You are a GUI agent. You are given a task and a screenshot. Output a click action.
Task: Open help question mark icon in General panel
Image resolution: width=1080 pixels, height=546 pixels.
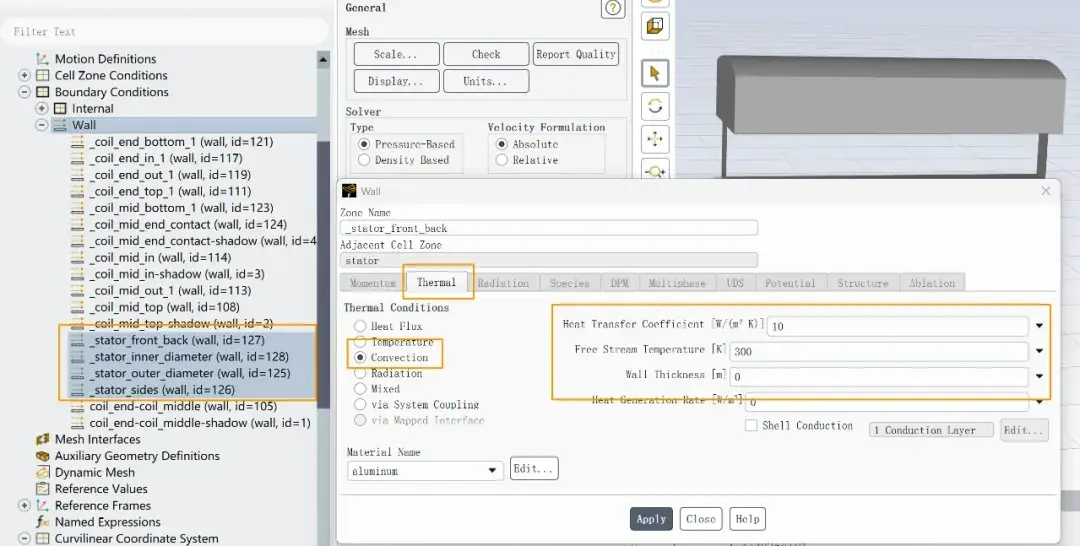click(612, 8)
